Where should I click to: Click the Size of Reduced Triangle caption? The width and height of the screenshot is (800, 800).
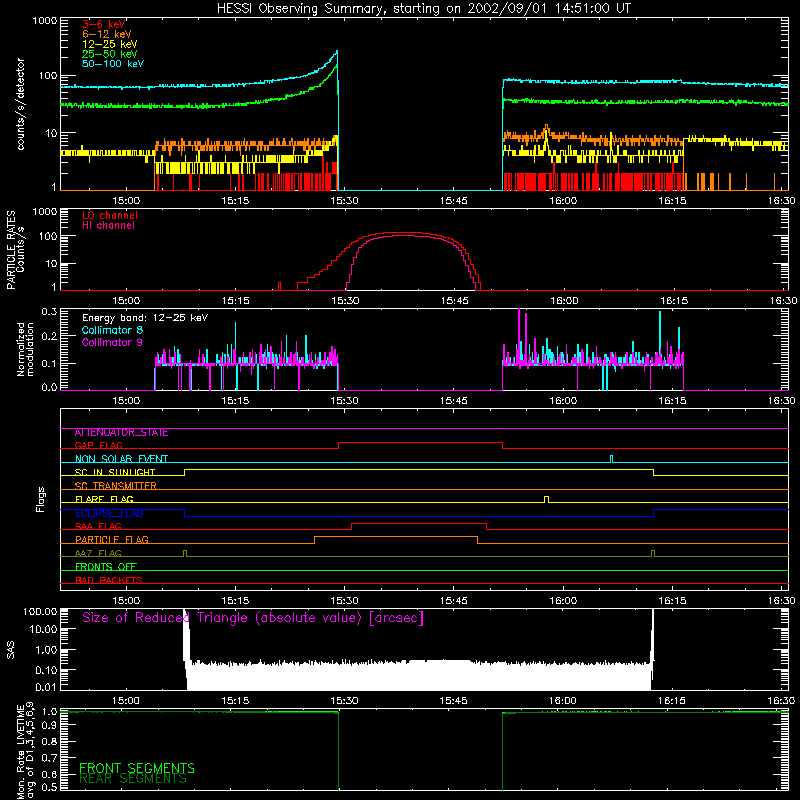pos(253,618)
